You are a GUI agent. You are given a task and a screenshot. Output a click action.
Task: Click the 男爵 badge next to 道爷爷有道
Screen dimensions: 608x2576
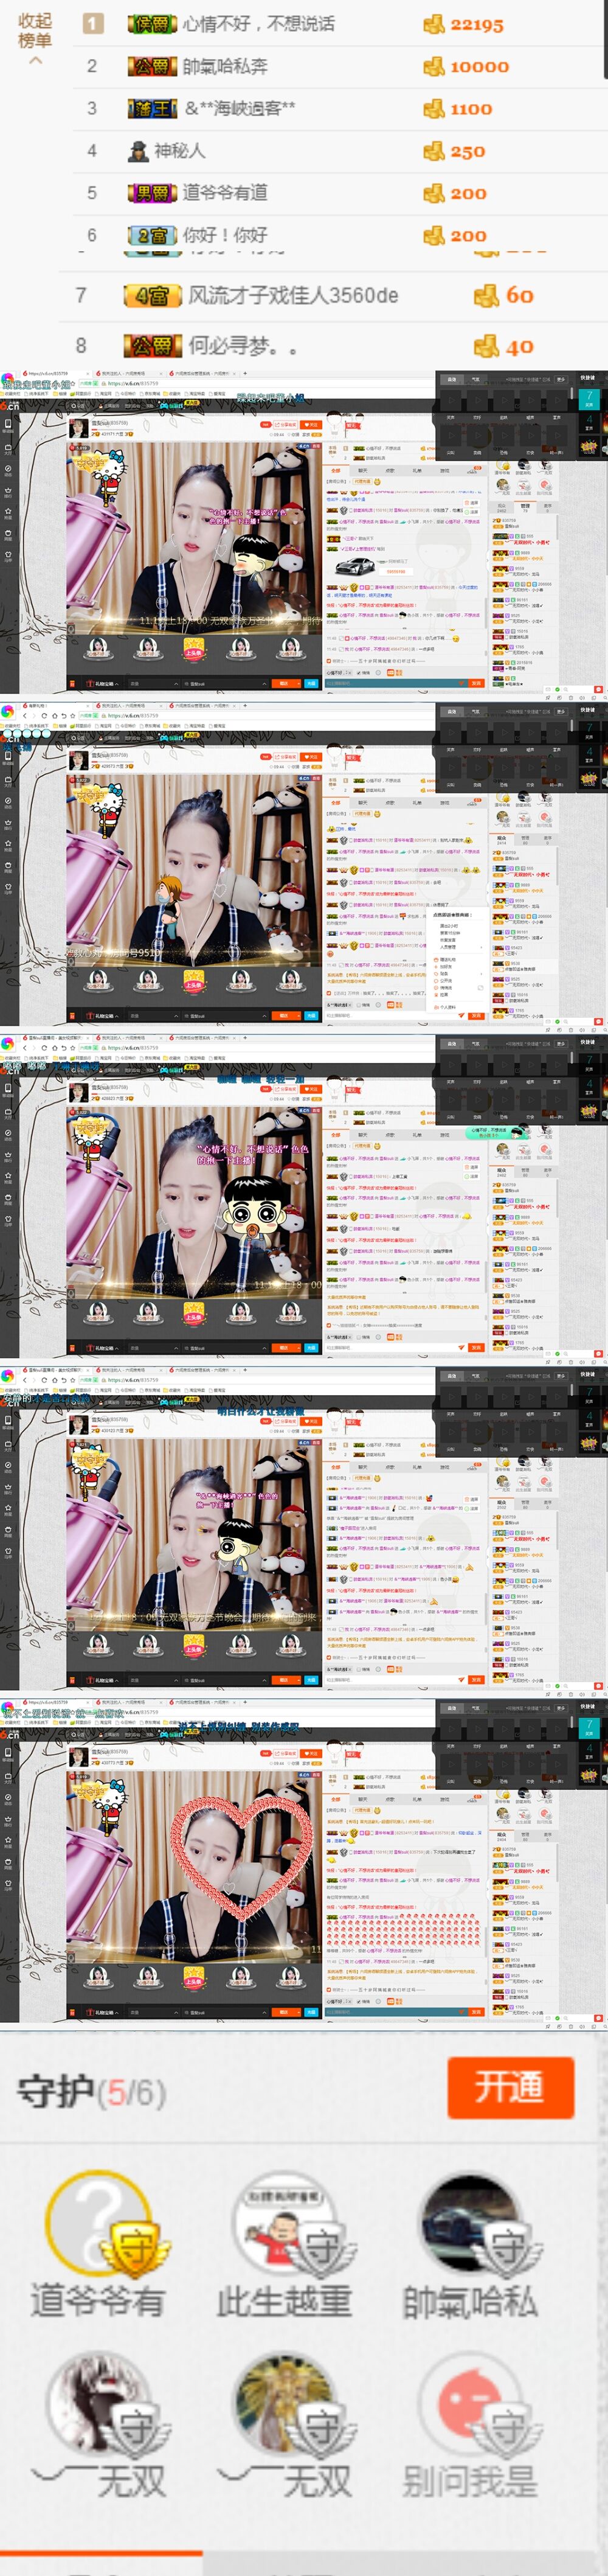152,193
